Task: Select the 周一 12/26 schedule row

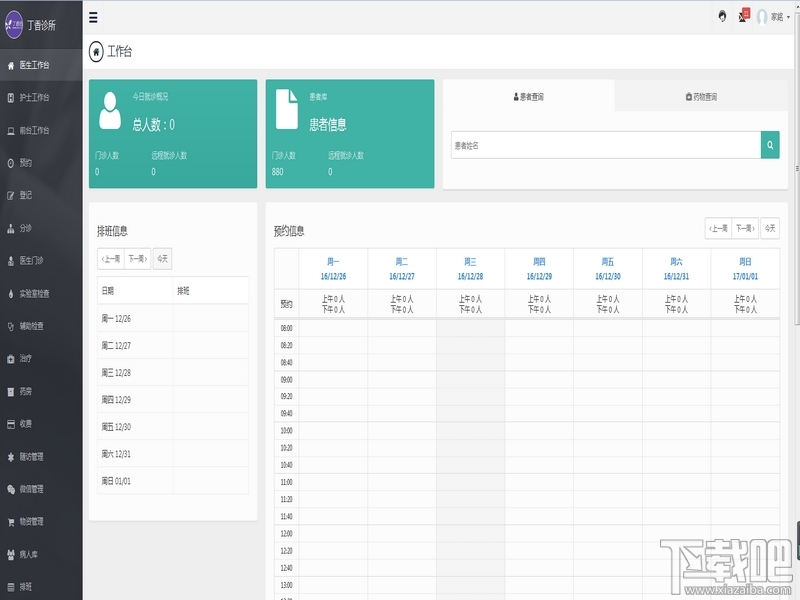Action: tap(173, 319)
